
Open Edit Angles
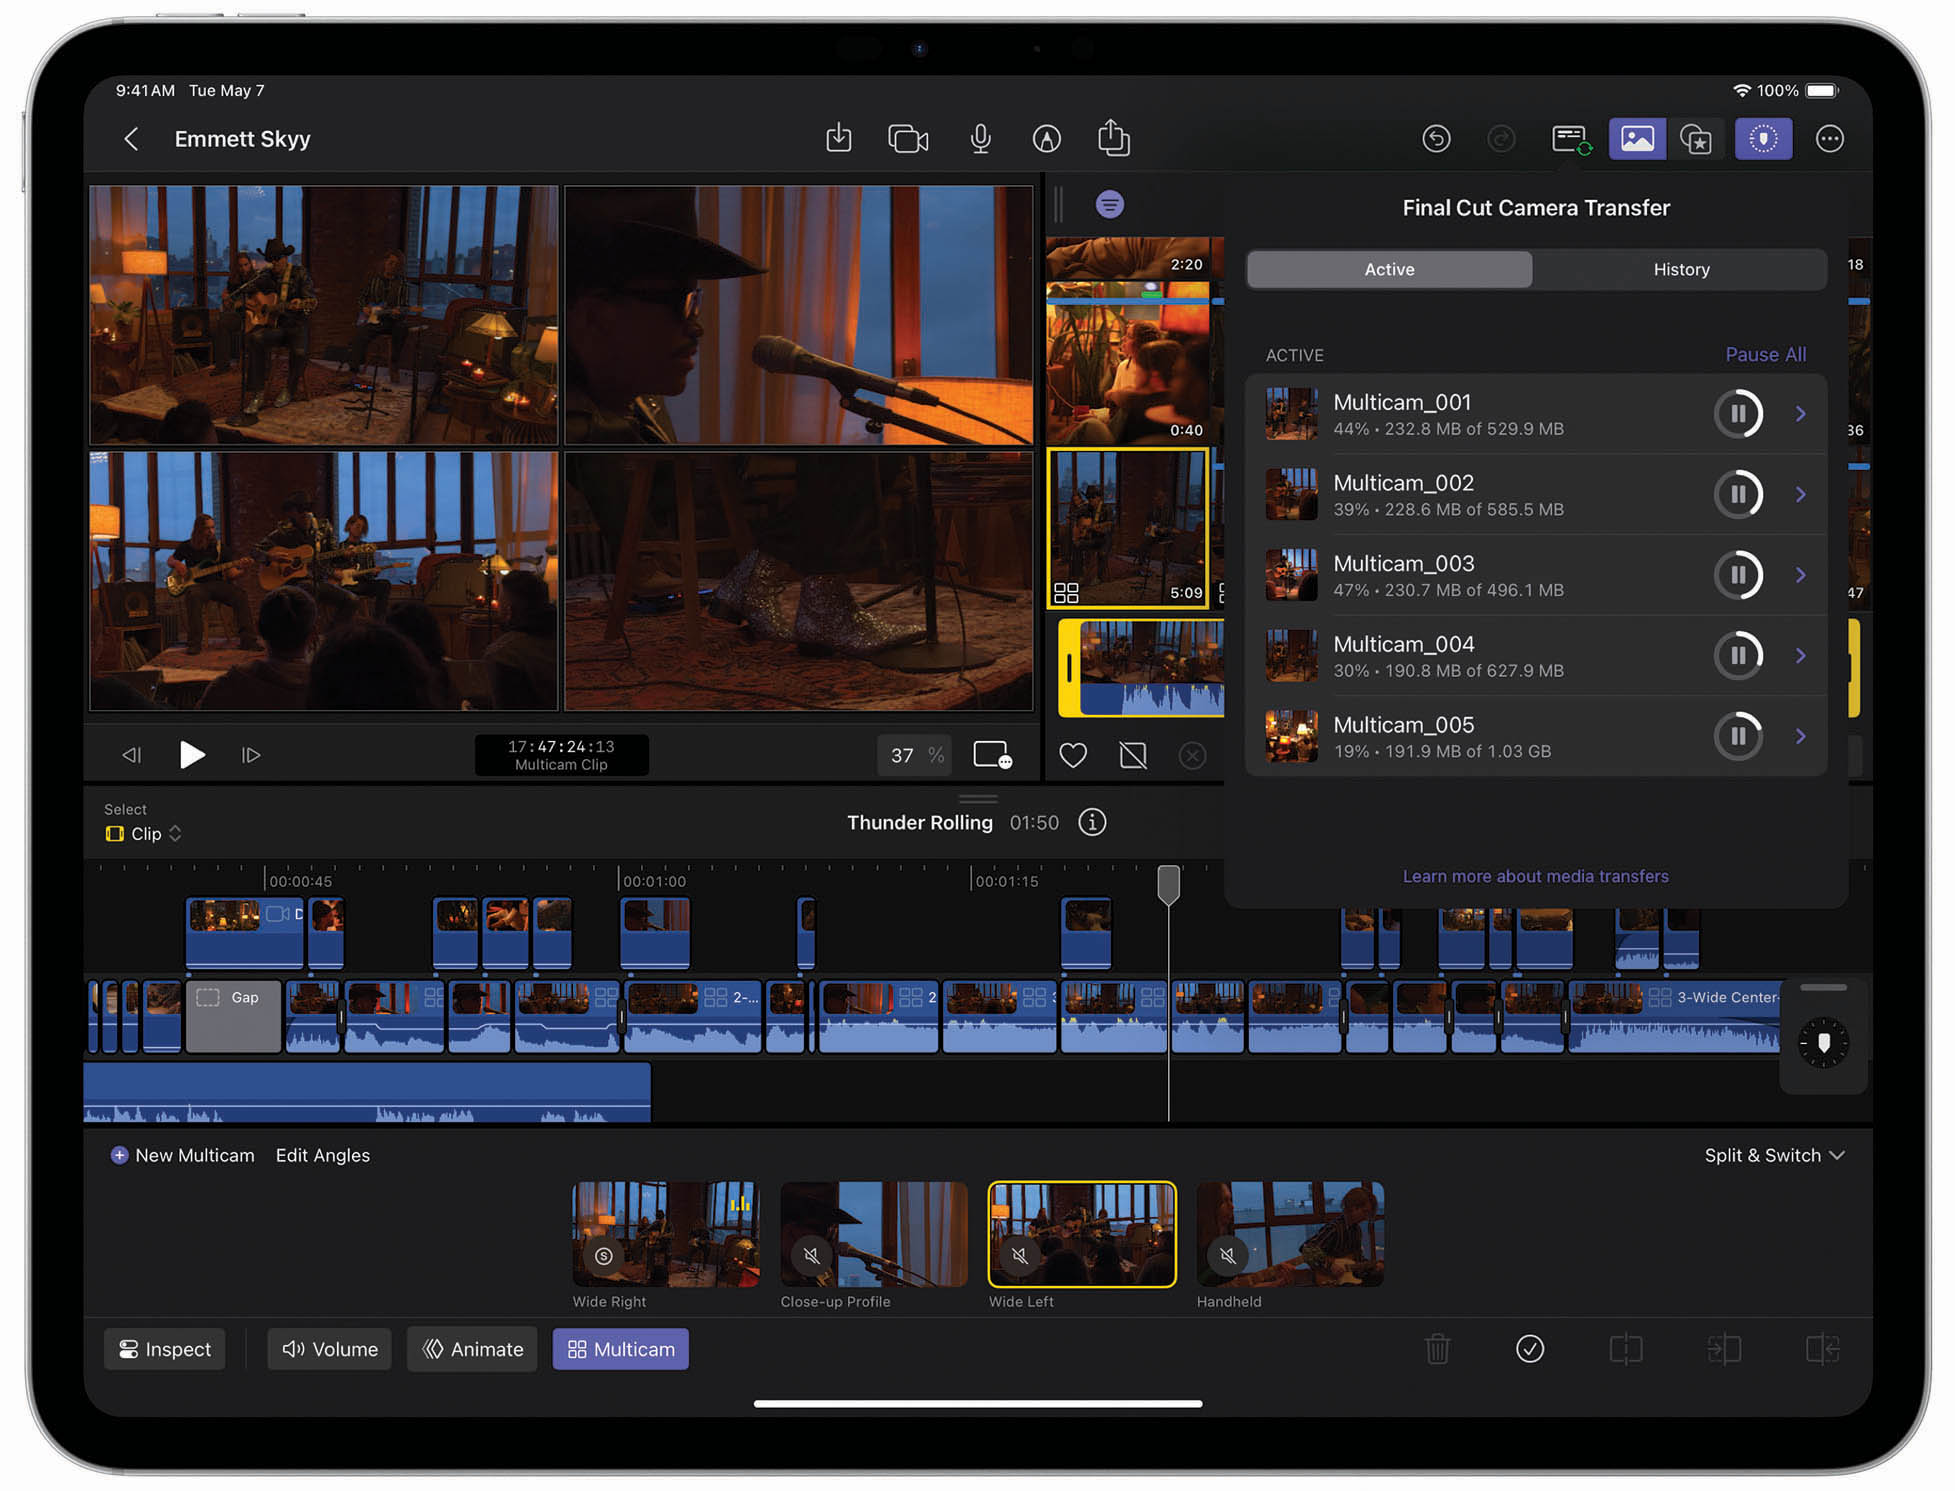pyautogui.click(x=322, y=1155)
